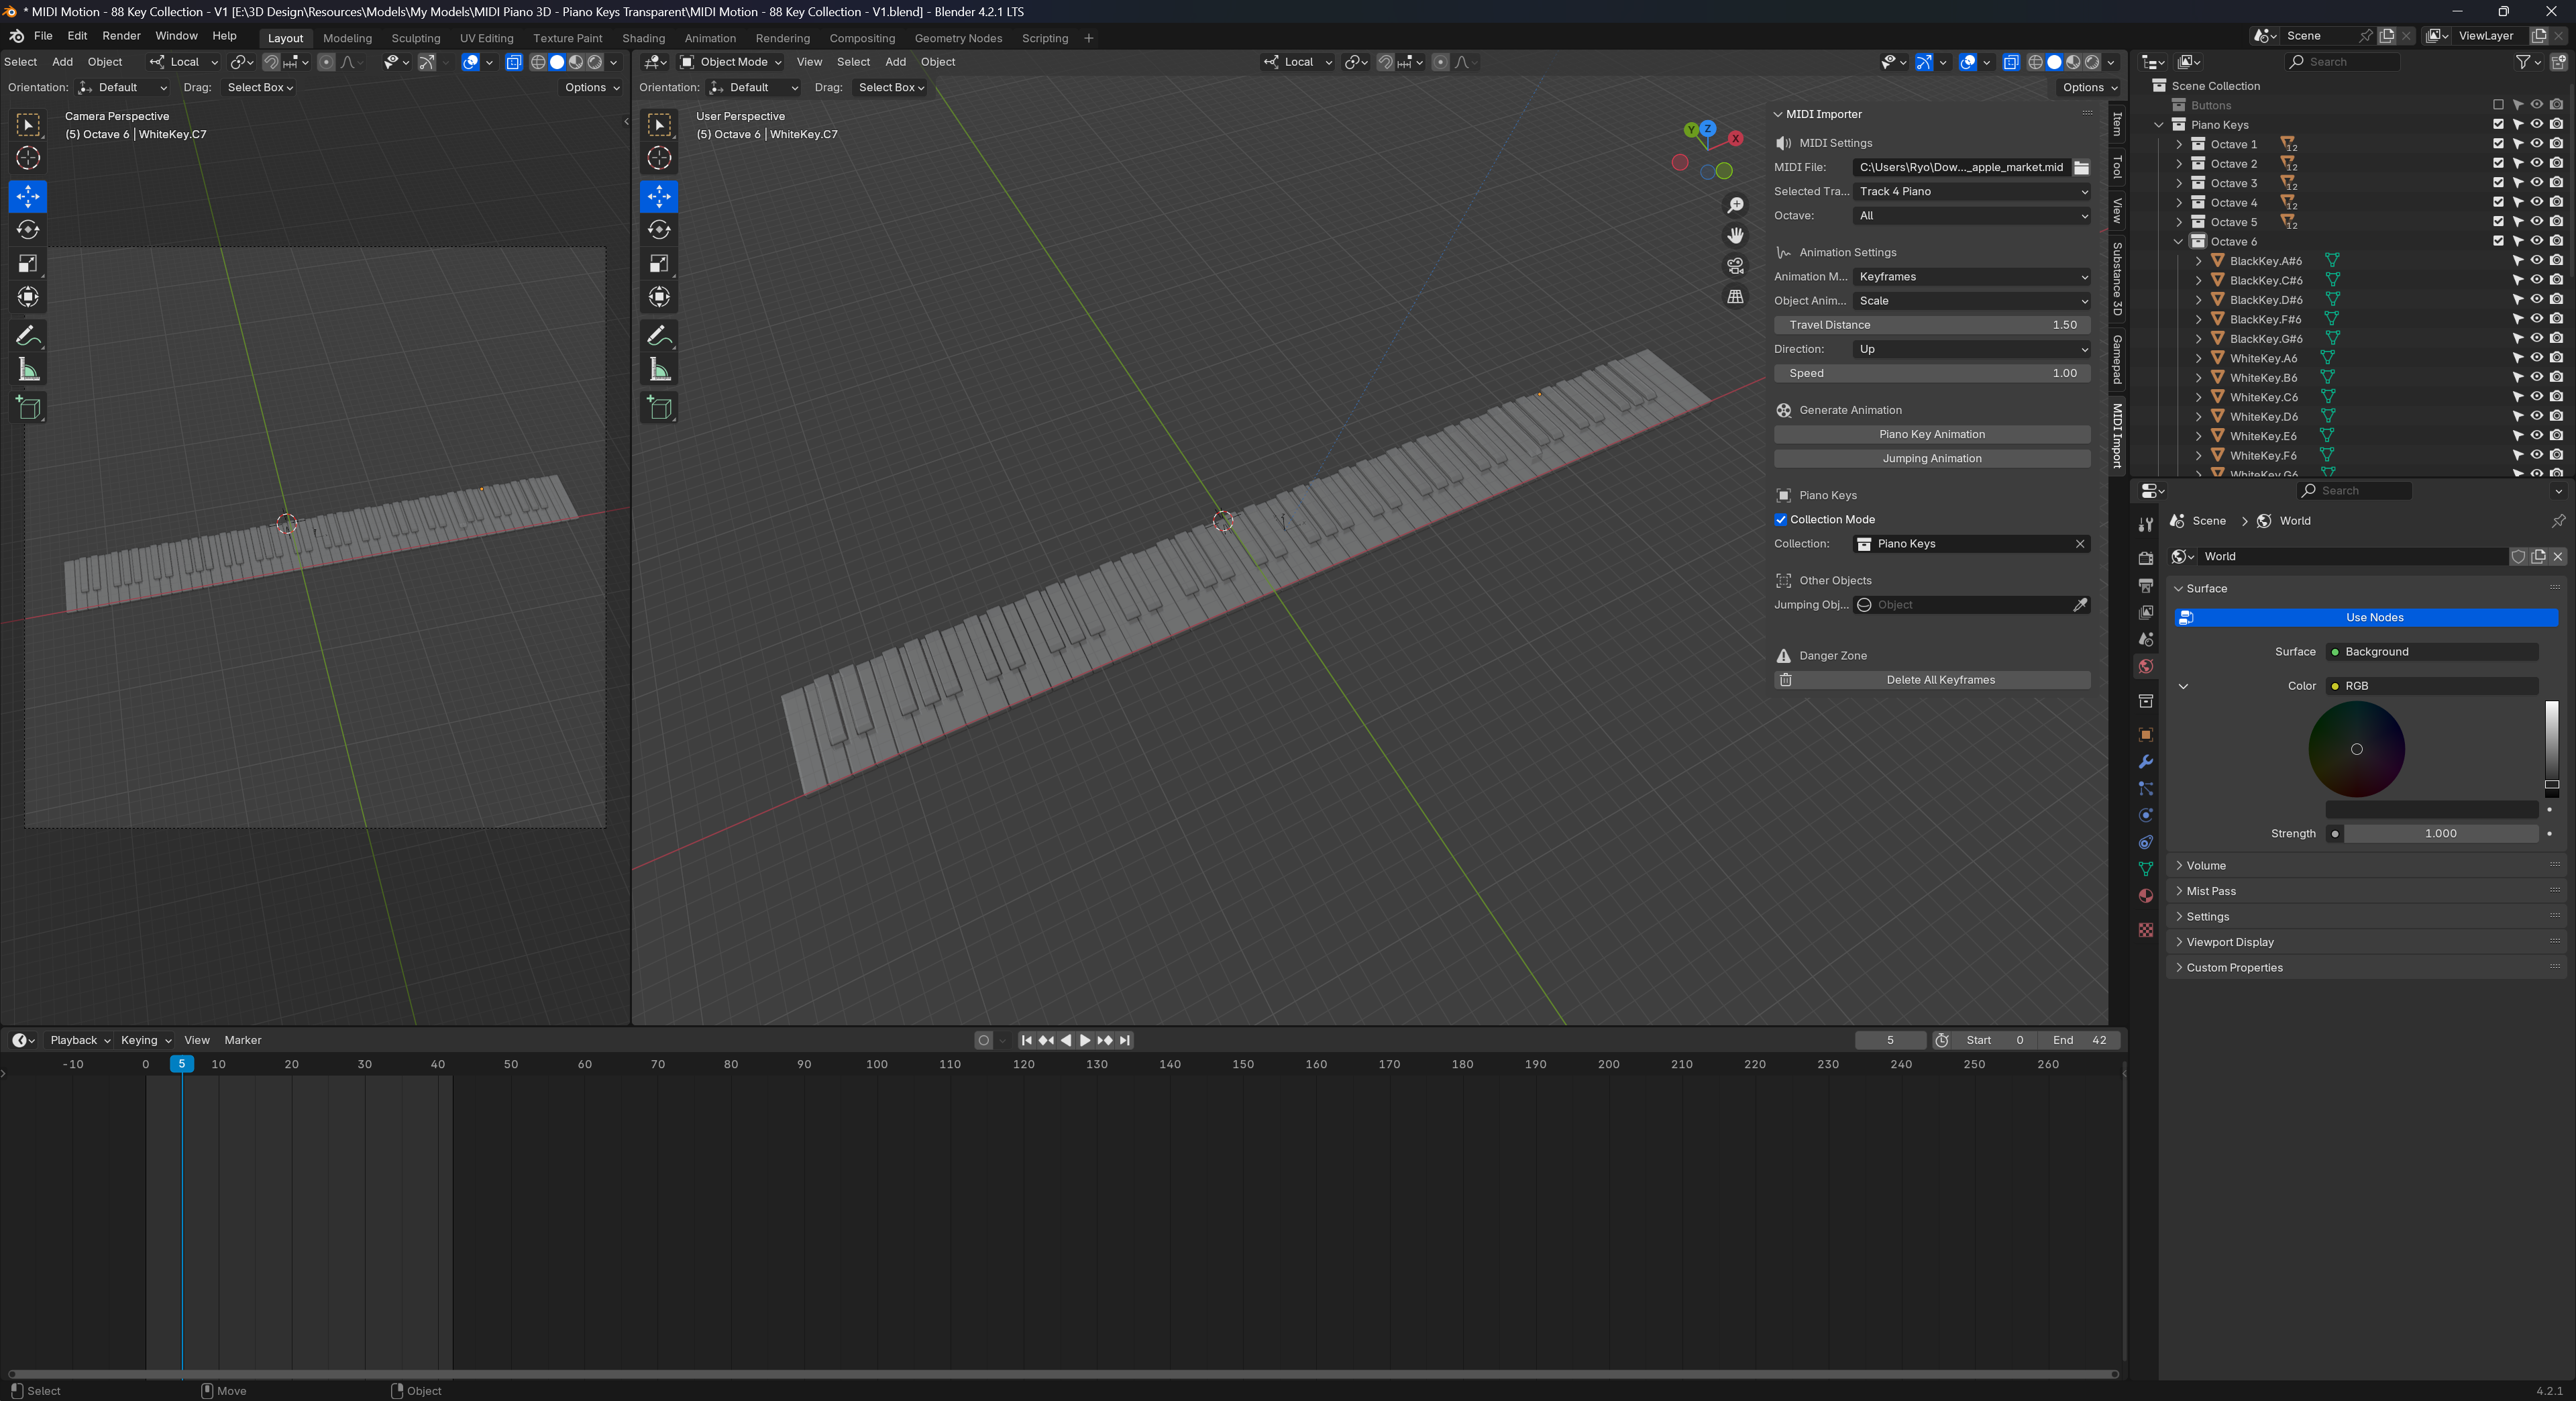
Task: Hide BlackKey.A#6 in viewport
Action: (2537, 261)
